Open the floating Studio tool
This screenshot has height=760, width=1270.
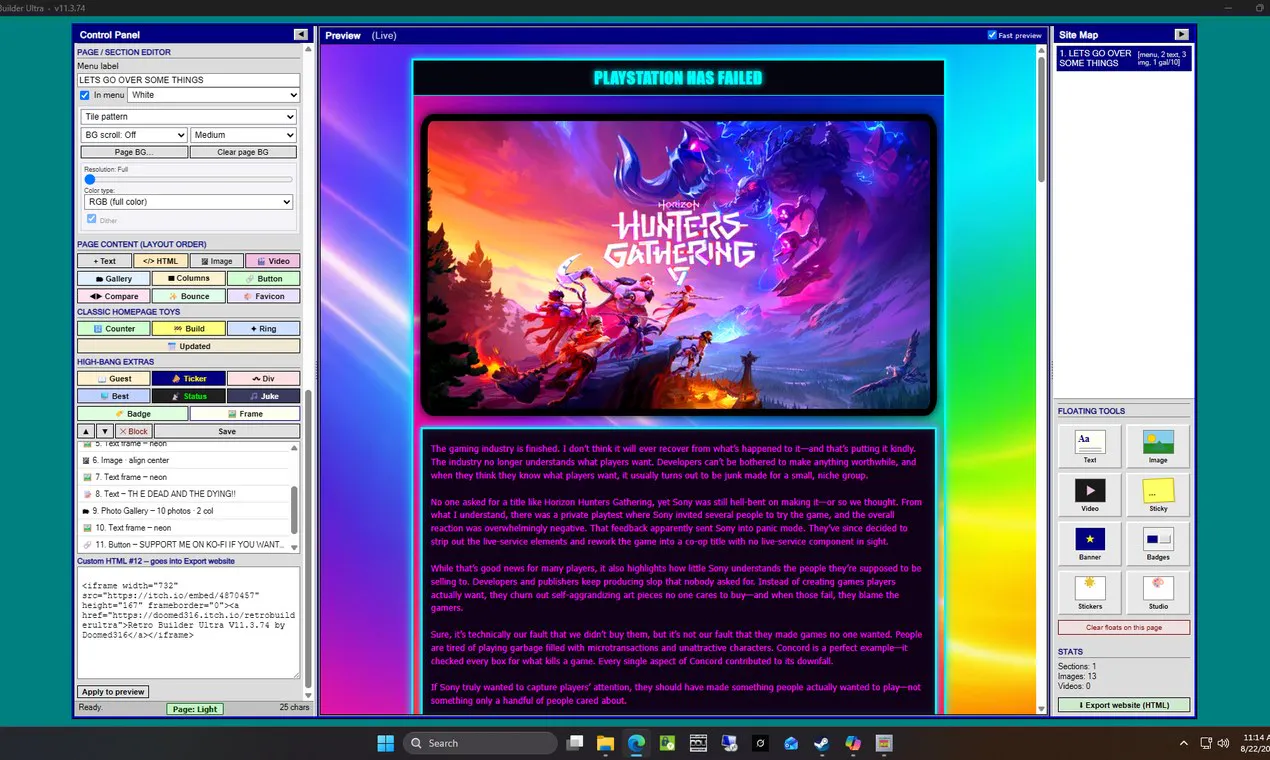click(1158, 592)
